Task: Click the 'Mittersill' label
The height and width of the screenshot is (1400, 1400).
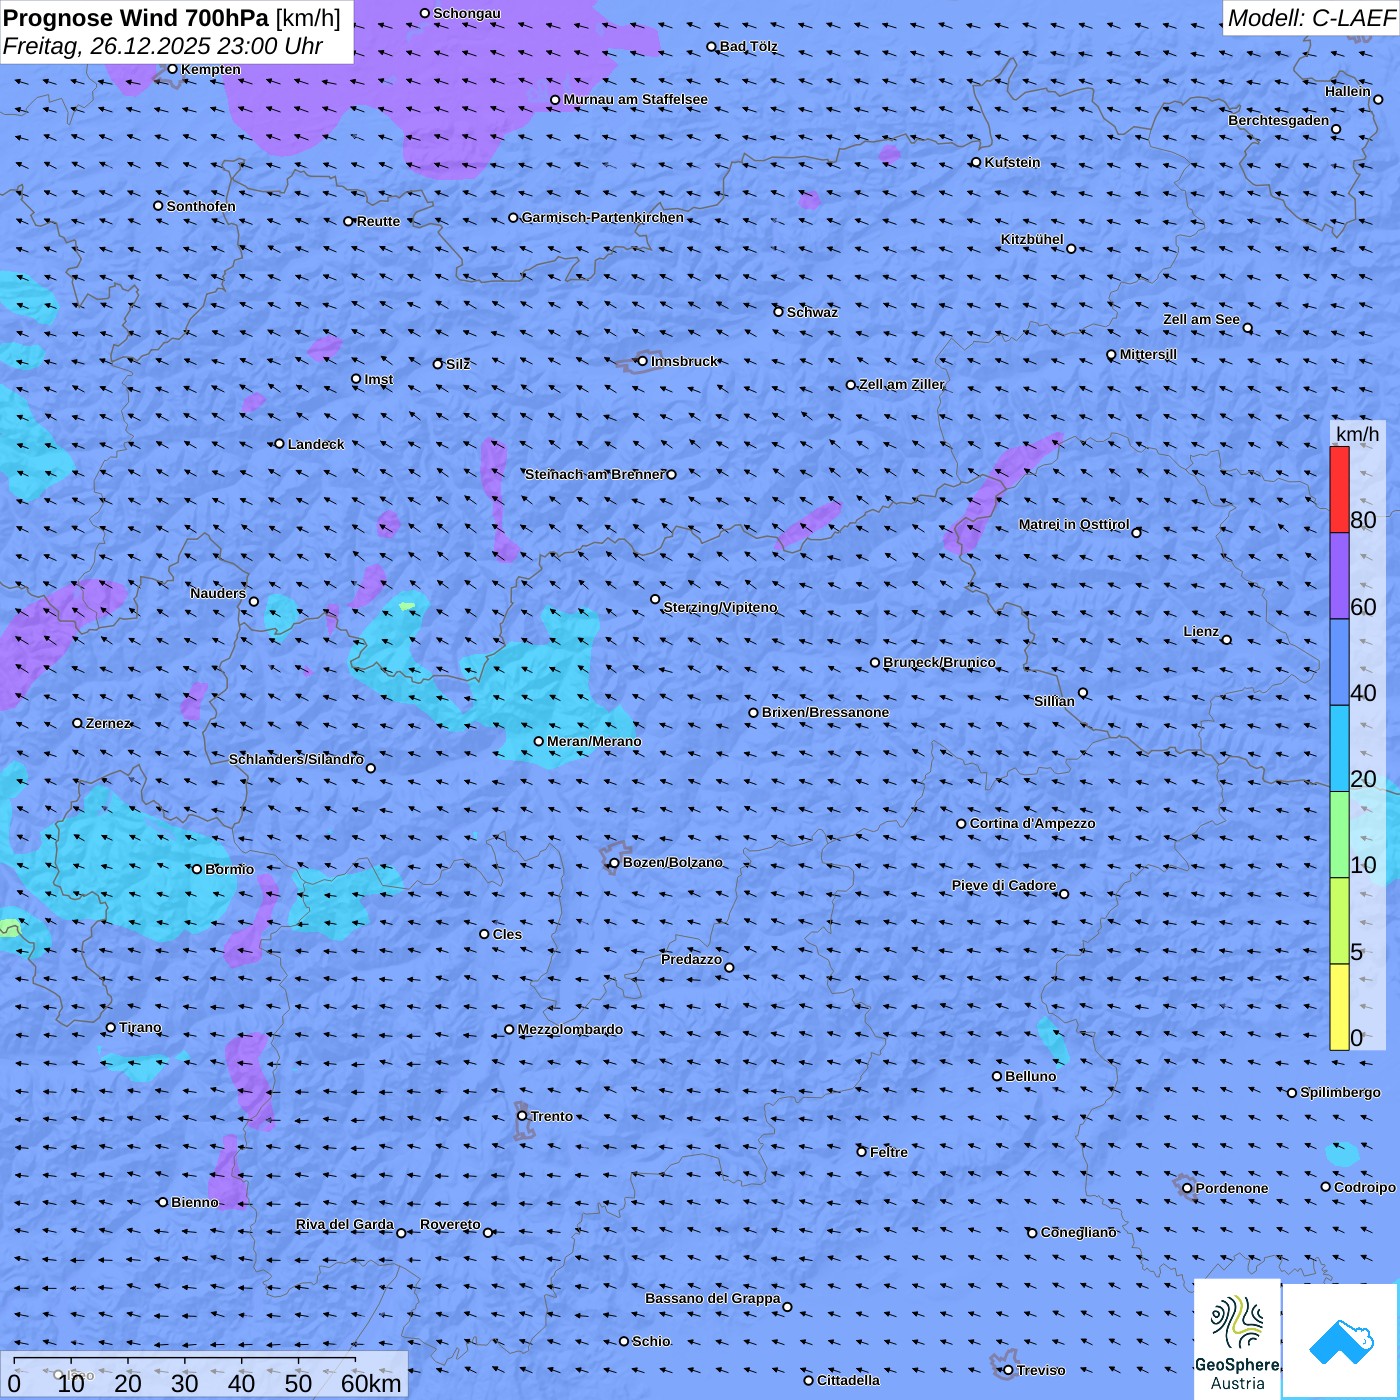Action: (x=1148, y=354)
